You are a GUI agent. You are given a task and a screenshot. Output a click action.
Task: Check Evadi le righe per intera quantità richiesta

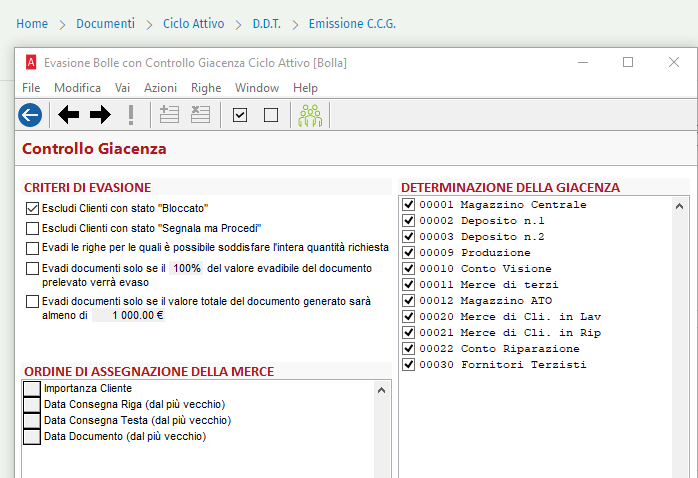[x=32, y=248]
